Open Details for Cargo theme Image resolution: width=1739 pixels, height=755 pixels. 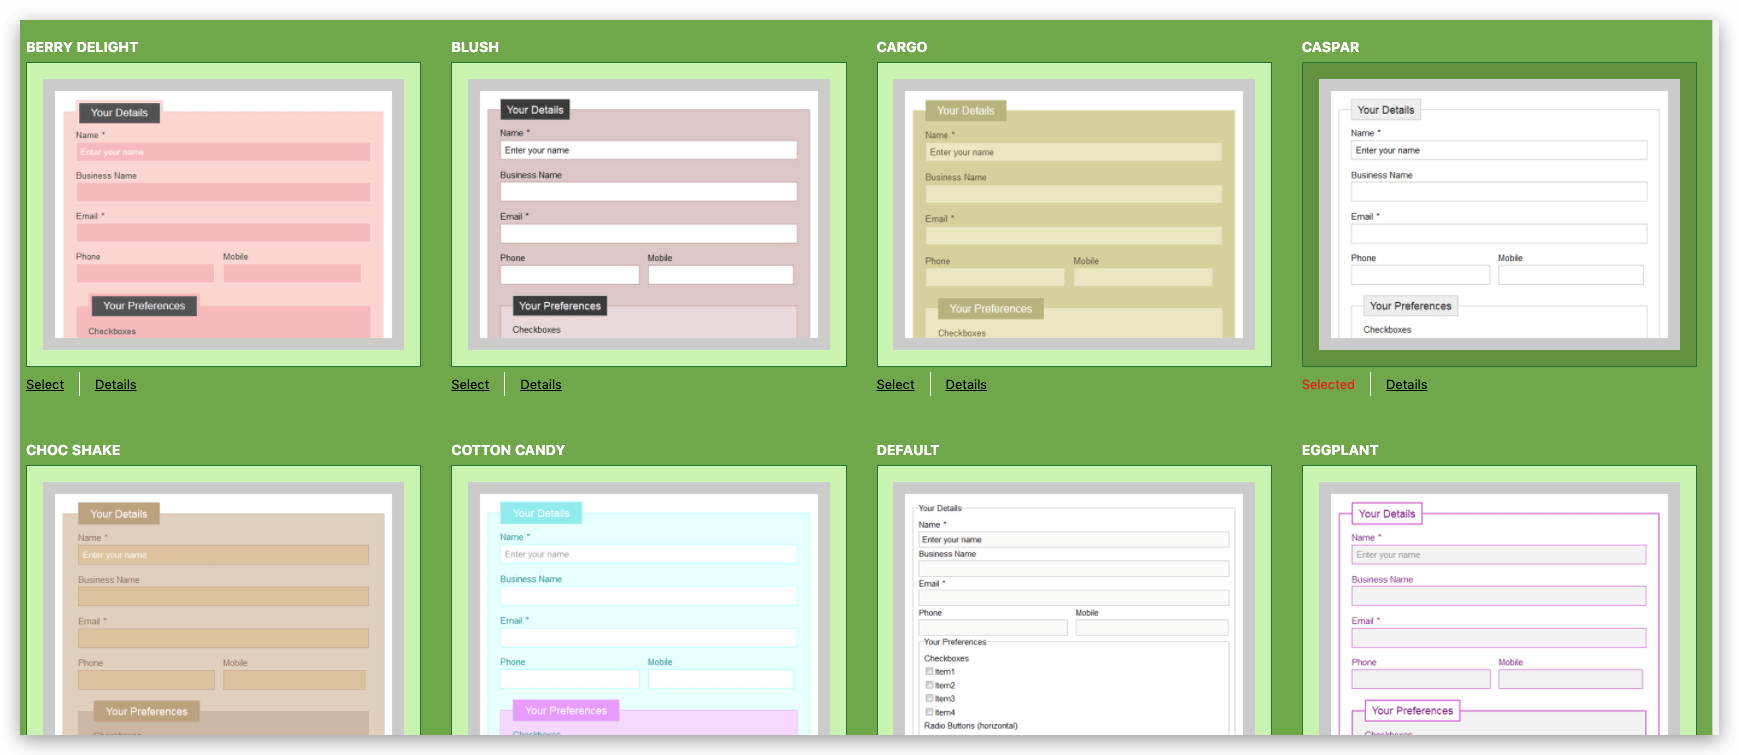tap(966, 385)
